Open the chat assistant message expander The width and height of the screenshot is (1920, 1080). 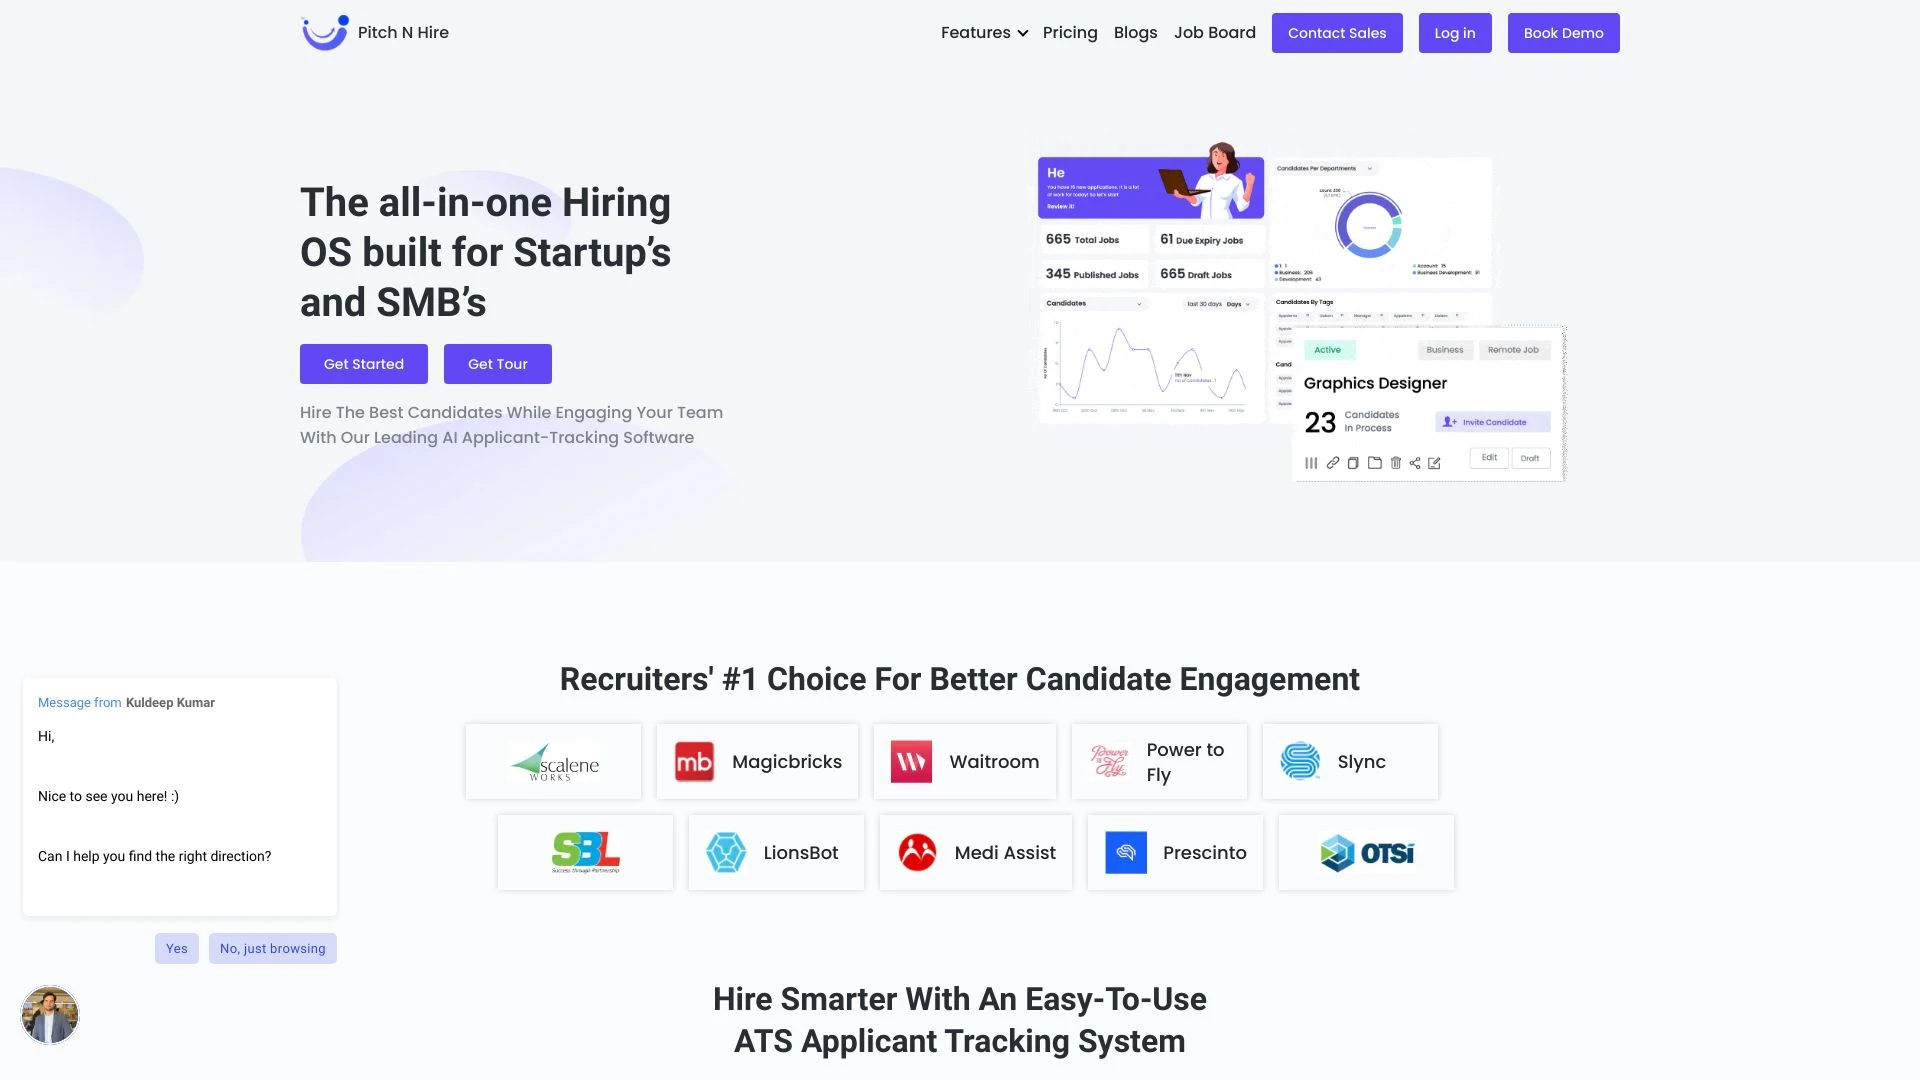tap(49, 1014)
